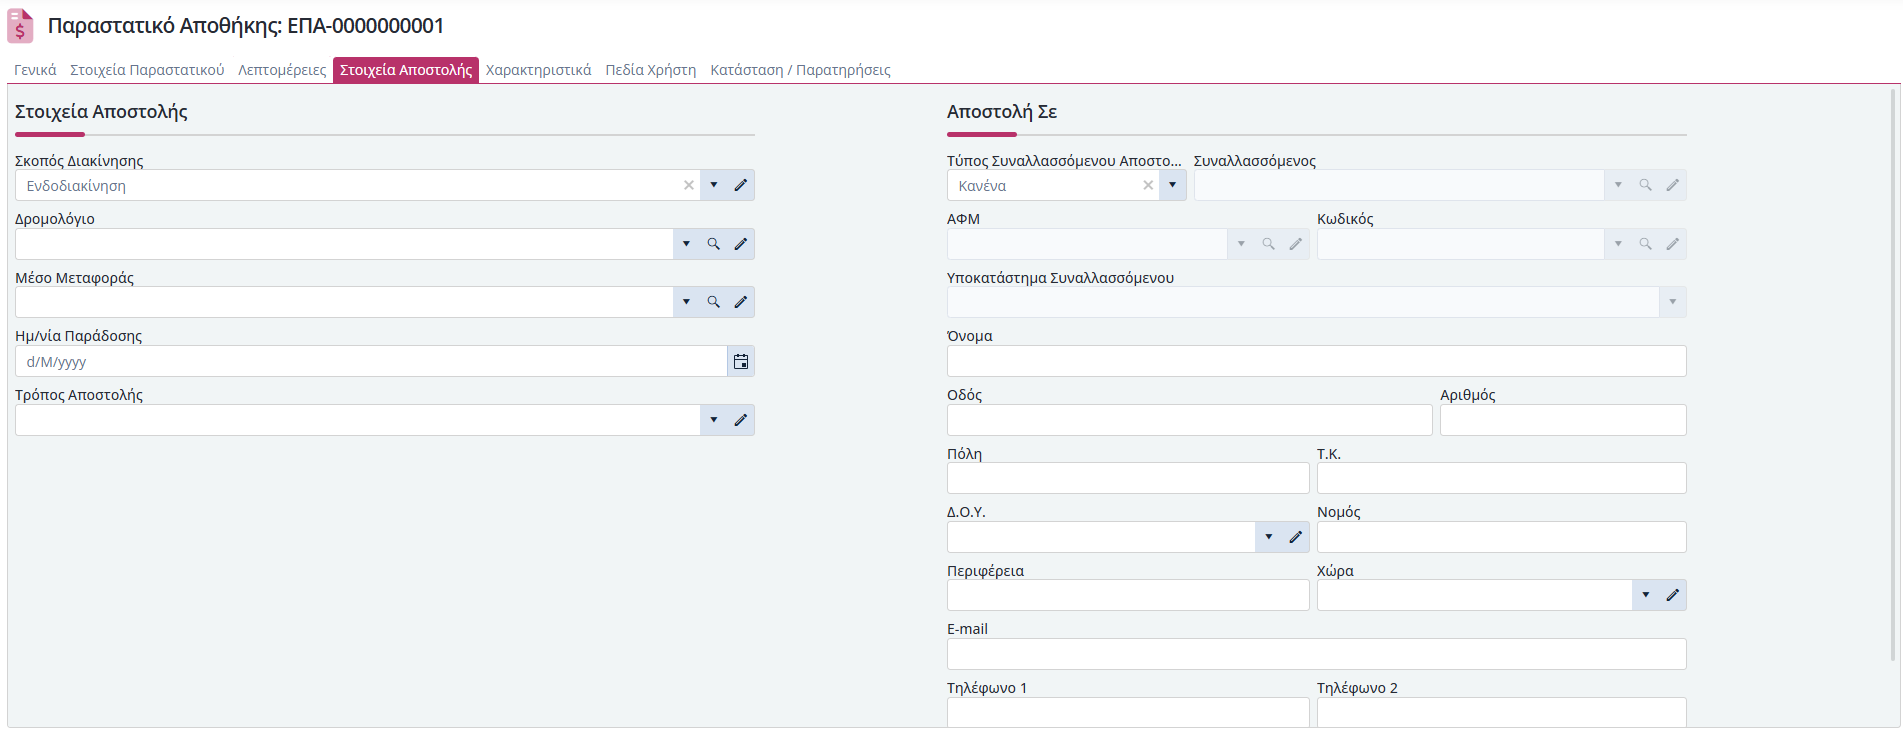
Task: Clear the Ενδοδιακίνηση value with the X
Action: coord(689,185)
